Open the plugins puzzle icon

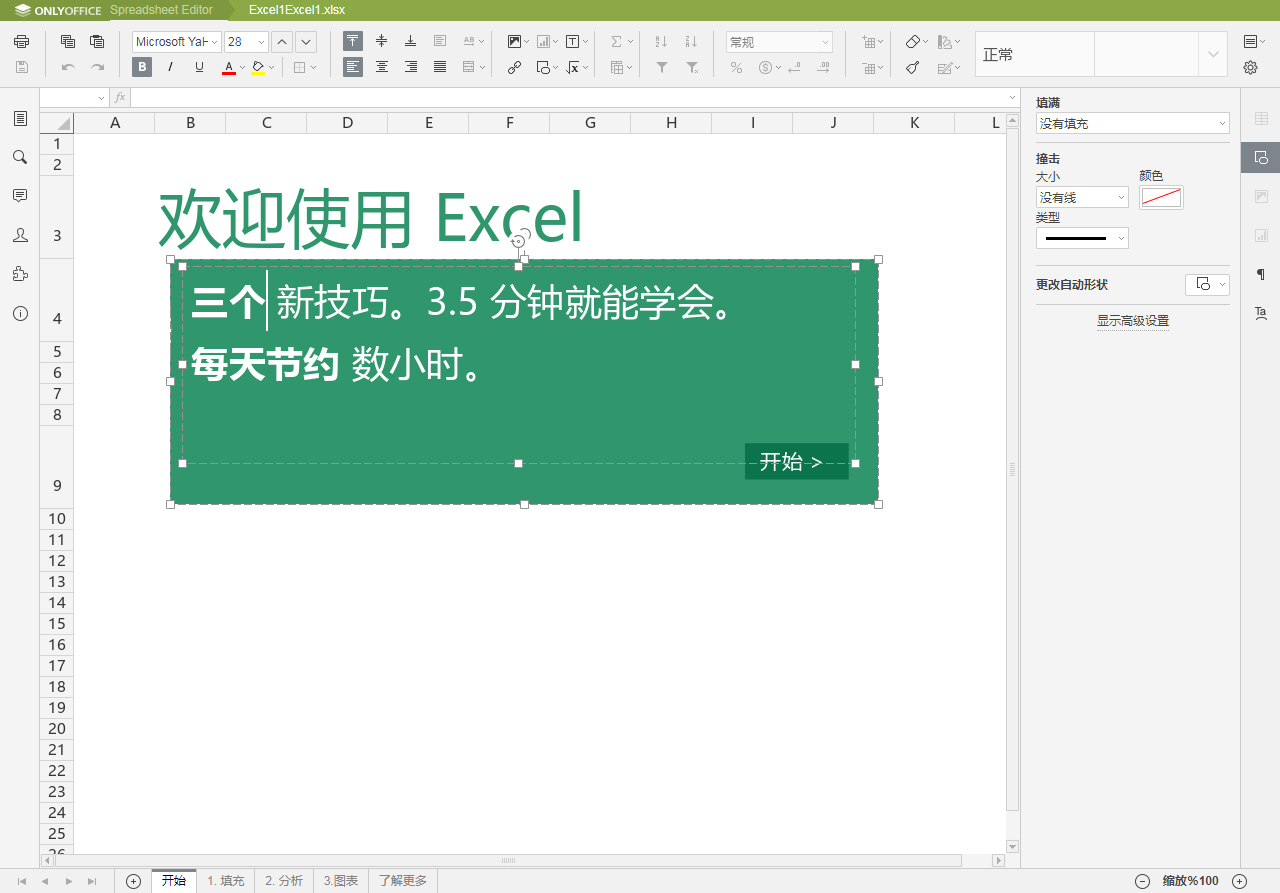(20, 274)
